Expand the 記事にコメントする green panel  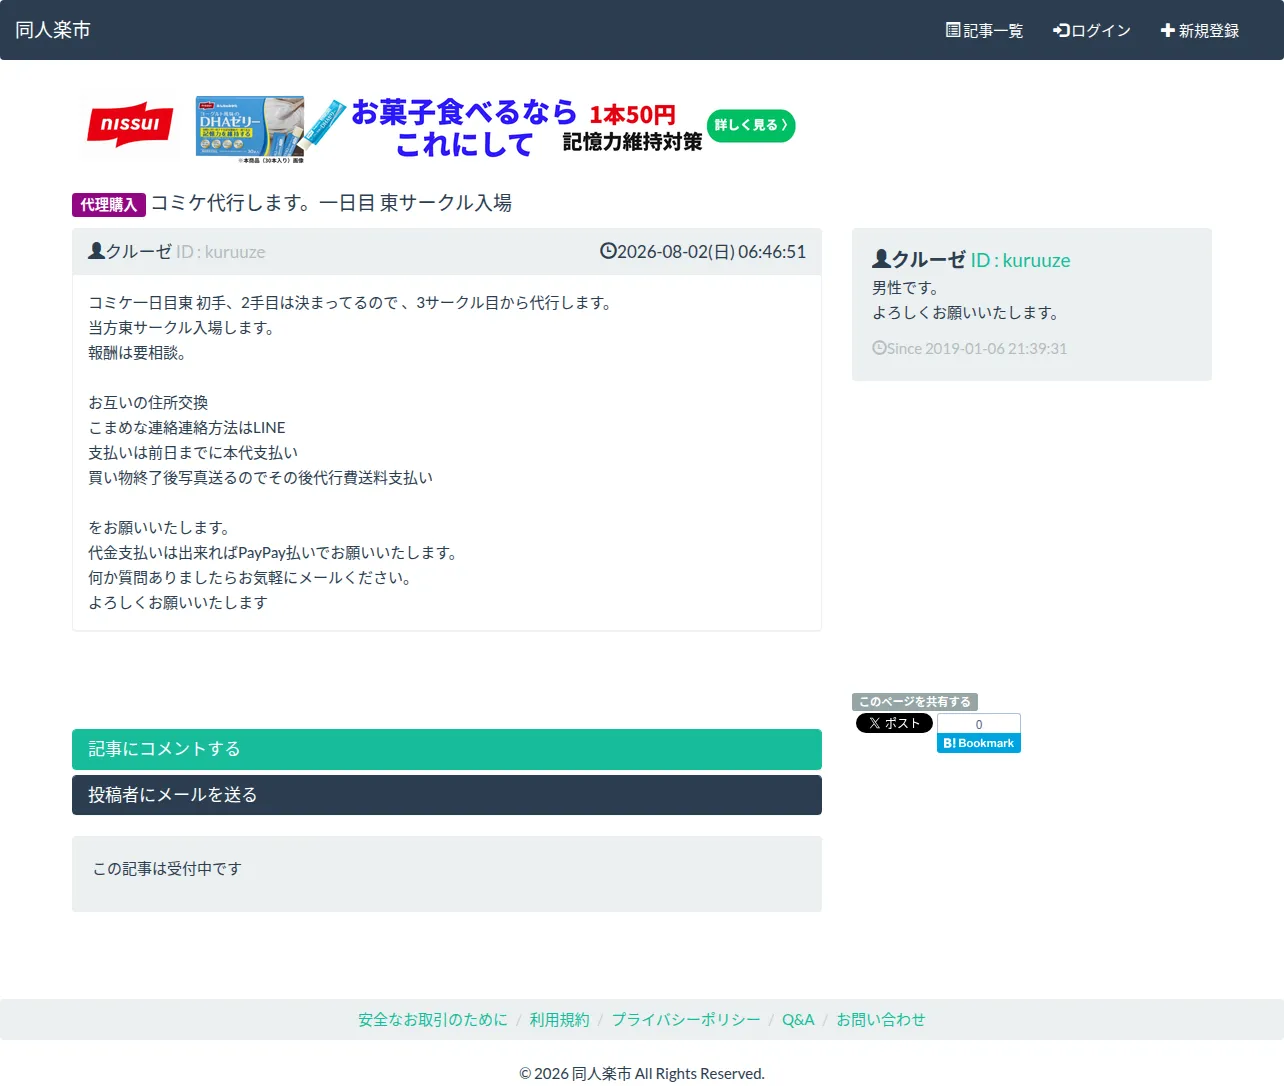coord(447,749)
